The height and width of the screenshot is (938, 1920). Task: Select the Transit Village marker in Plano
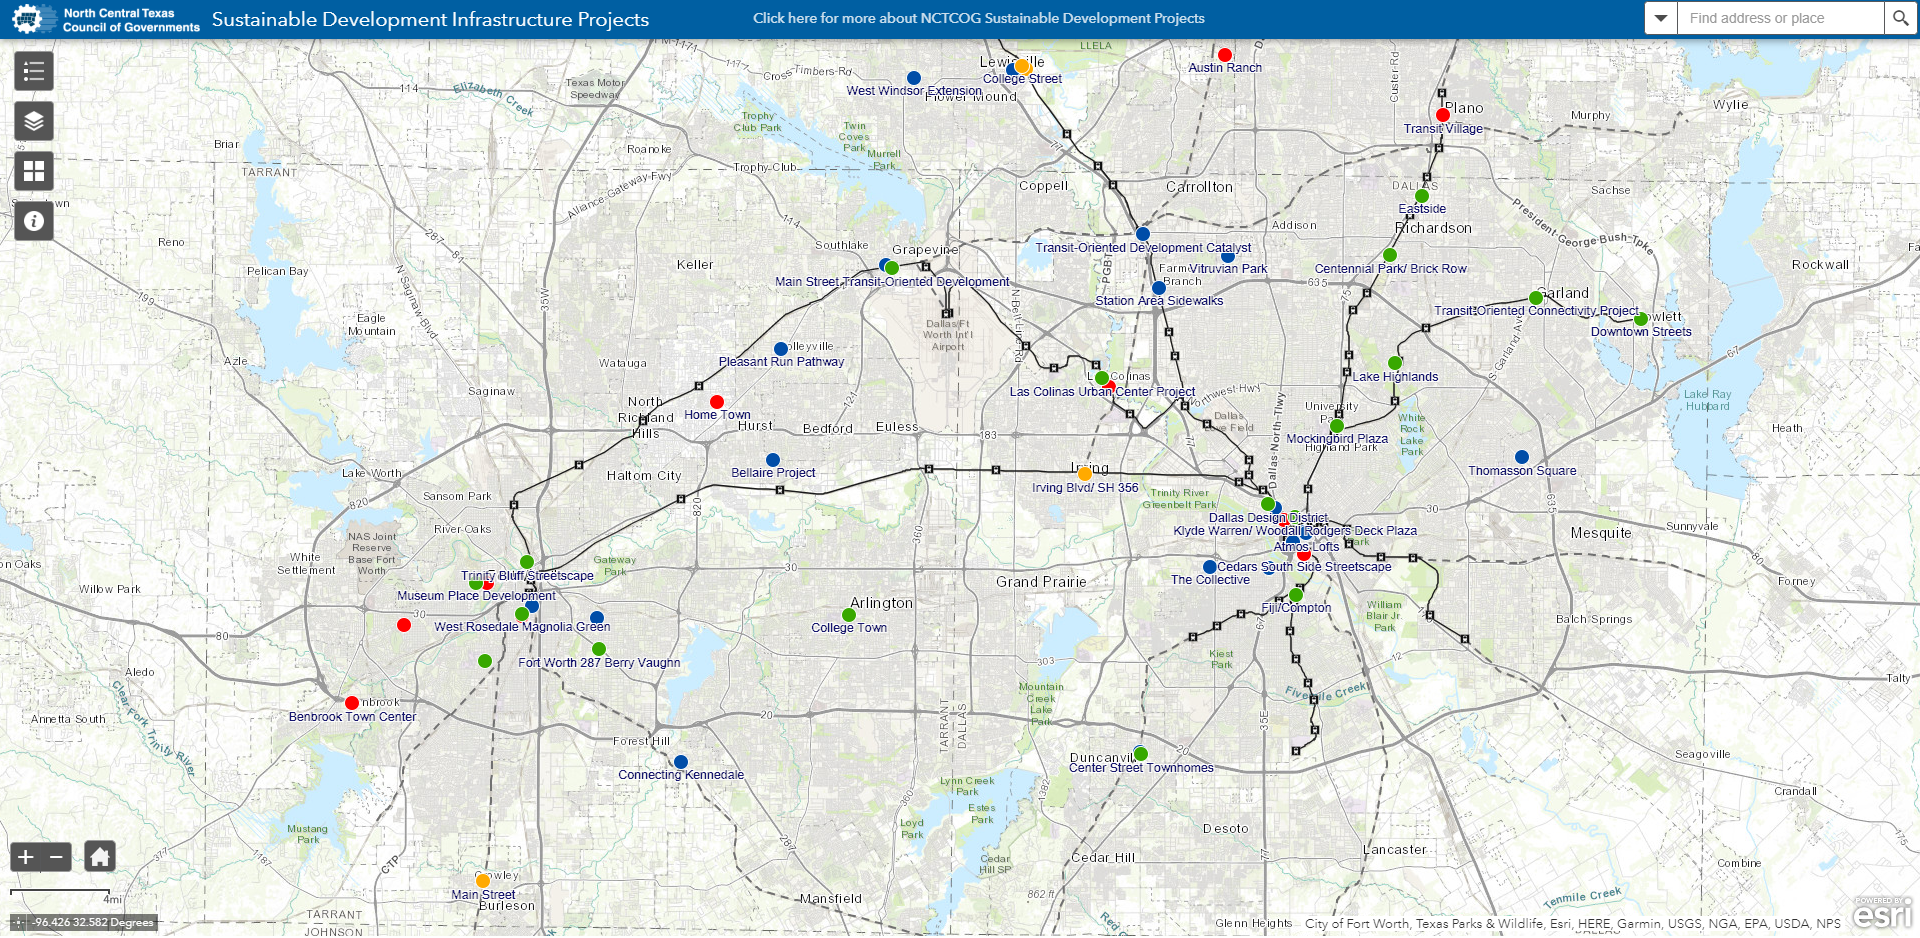[1442, 114]
